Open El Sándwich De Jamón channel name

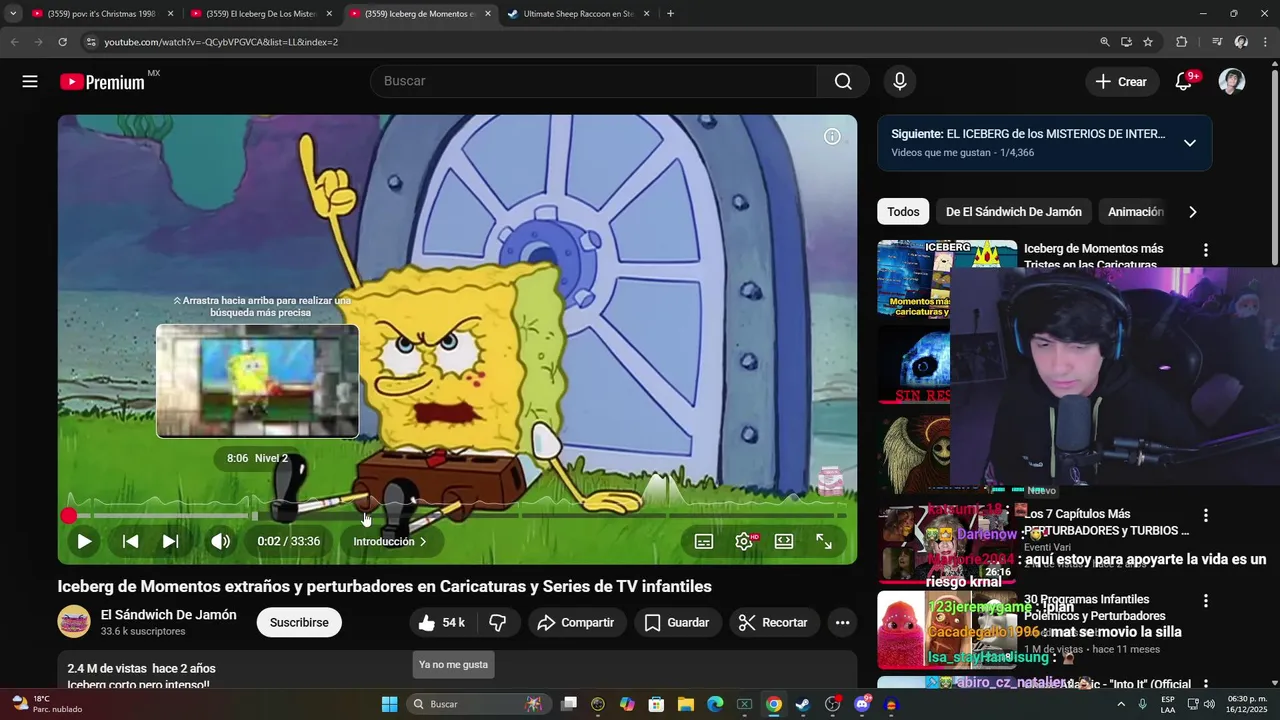169,615
